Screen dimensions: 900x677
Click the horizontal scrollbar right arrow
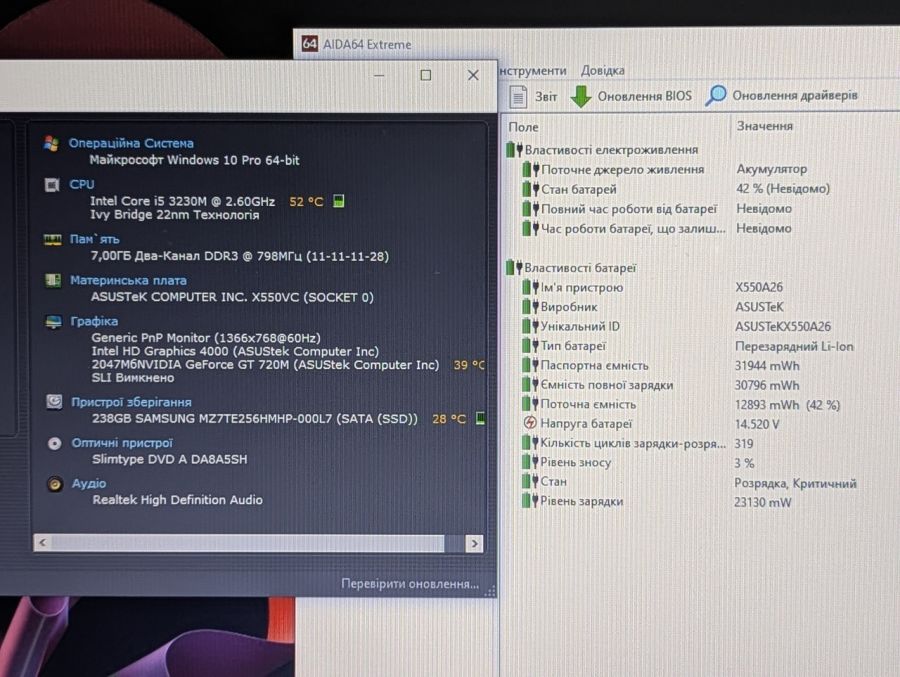pos(474,543)
